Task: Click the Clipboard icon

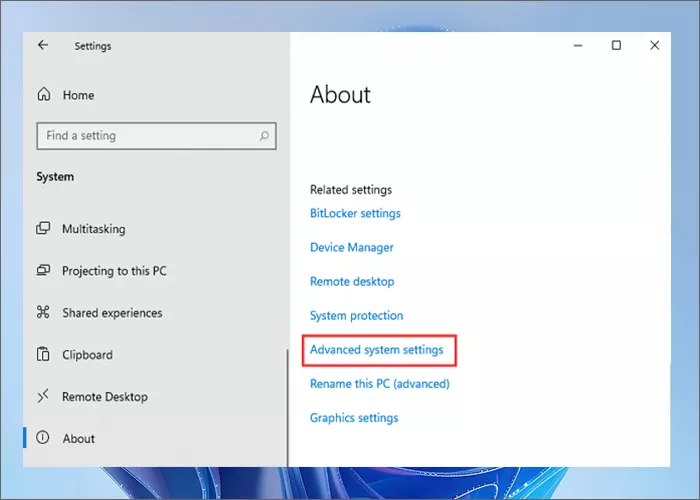Action: (43, 354)
